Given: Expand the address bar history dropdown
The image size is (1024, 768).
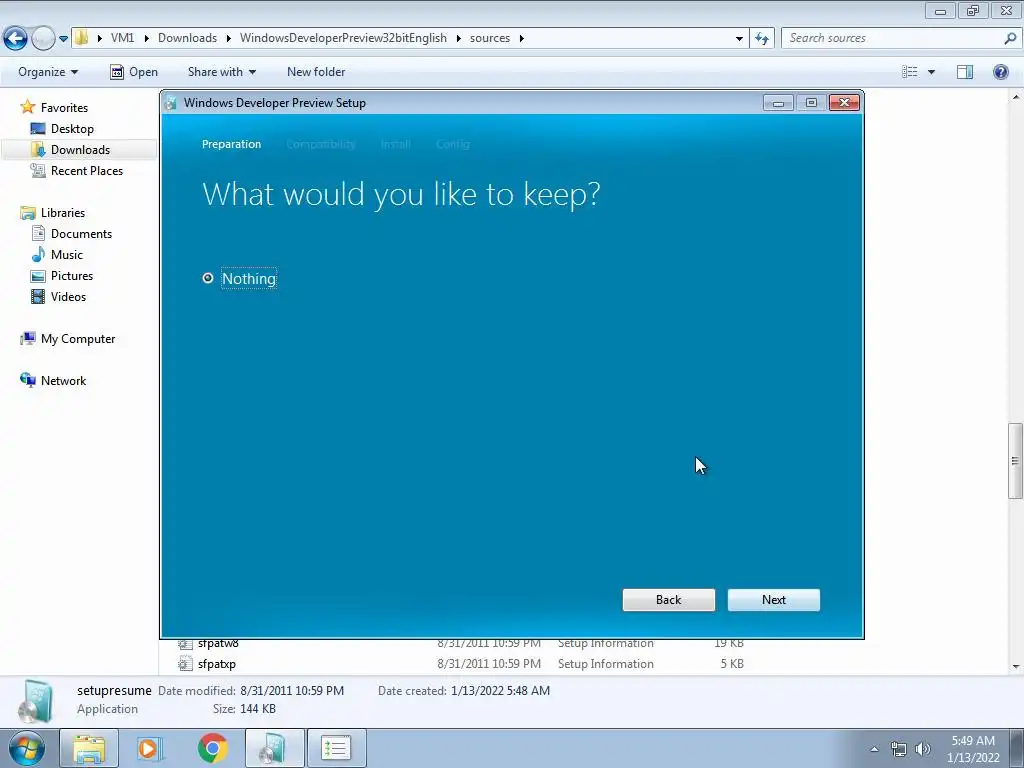Looking at the screenshot, I should point(739,39).
